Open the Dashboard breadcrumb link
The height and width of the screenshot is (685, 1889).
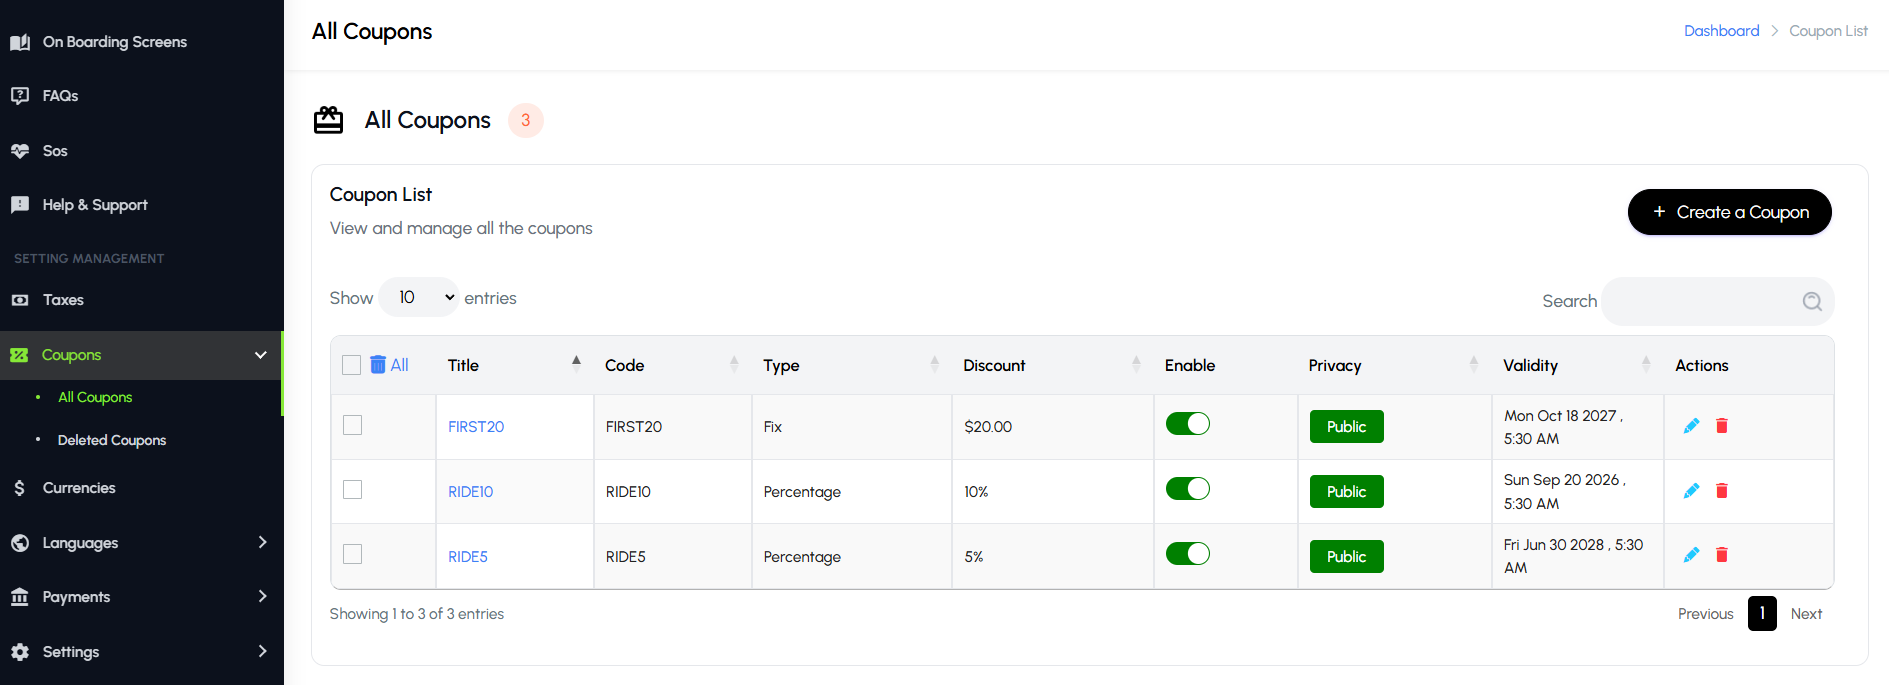1721,31
